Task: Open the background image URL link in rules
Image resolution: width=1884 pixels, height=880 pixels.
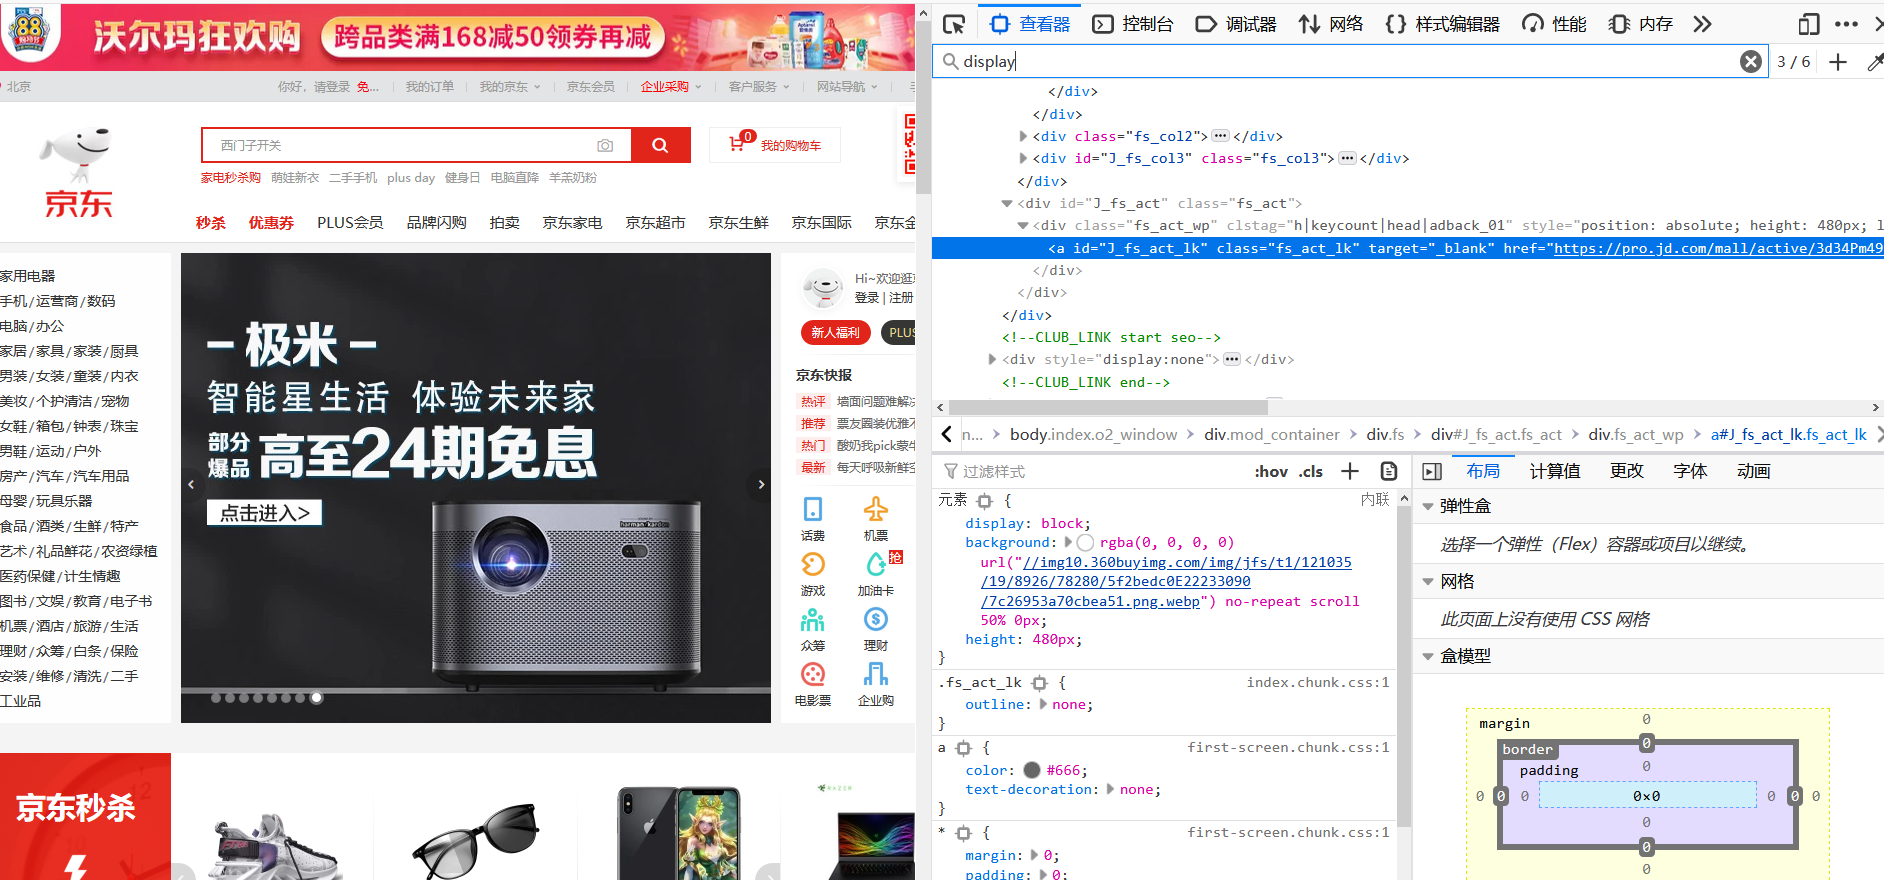Action: point(1166,582)
